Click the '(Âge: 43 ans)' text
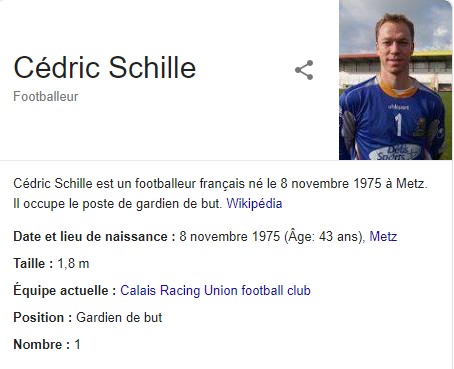The image size is (454, 369). pos(325,236)
